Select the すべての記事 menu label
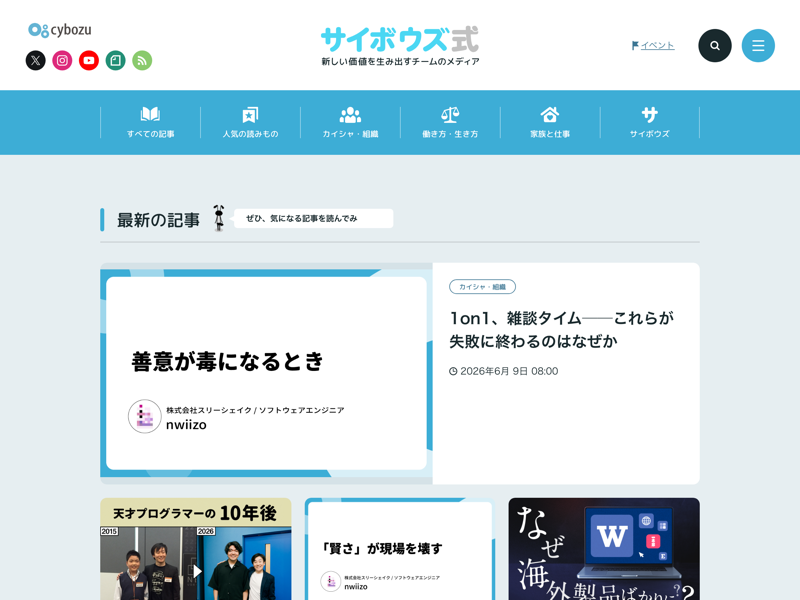 [151, 134]
